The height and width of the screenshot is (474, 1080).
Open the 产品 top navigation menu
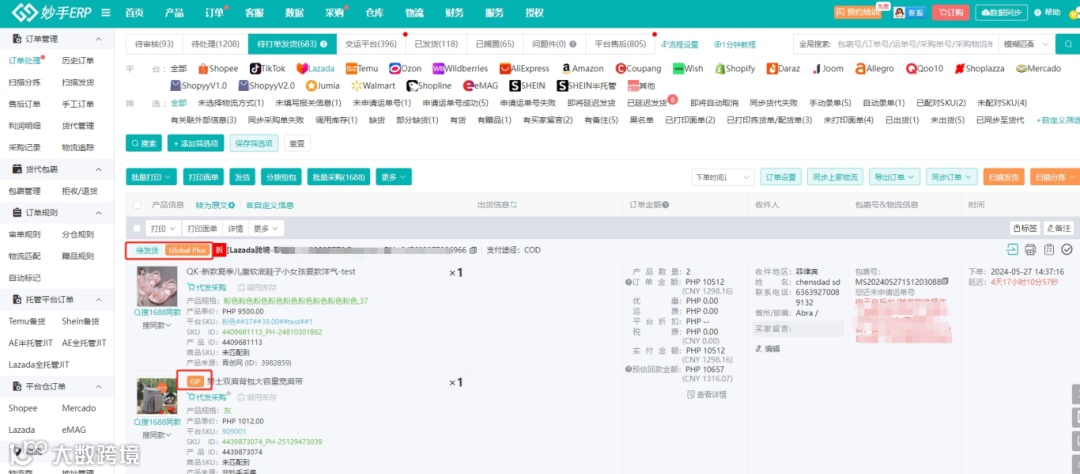click(x=174, y=12)
